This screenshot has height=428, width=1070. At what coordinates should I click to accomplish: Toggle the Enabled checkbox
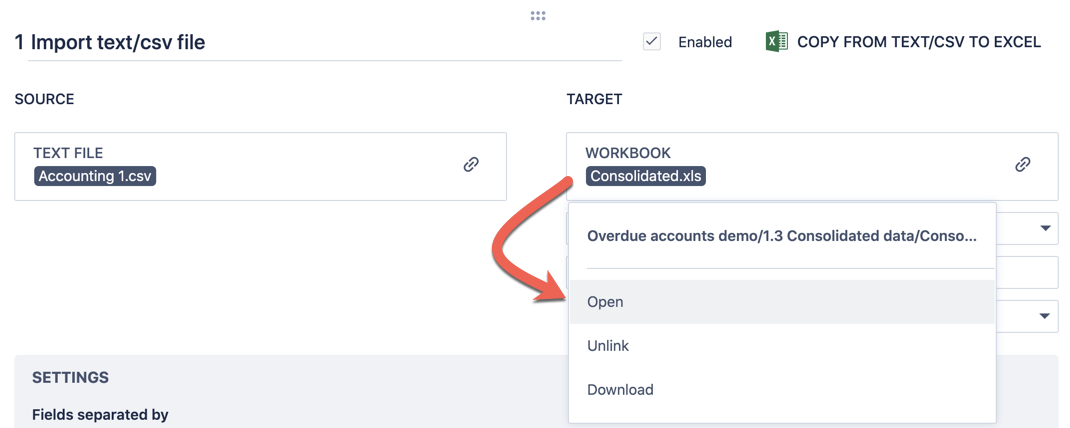pyautogui.click(x=652, y=42)
